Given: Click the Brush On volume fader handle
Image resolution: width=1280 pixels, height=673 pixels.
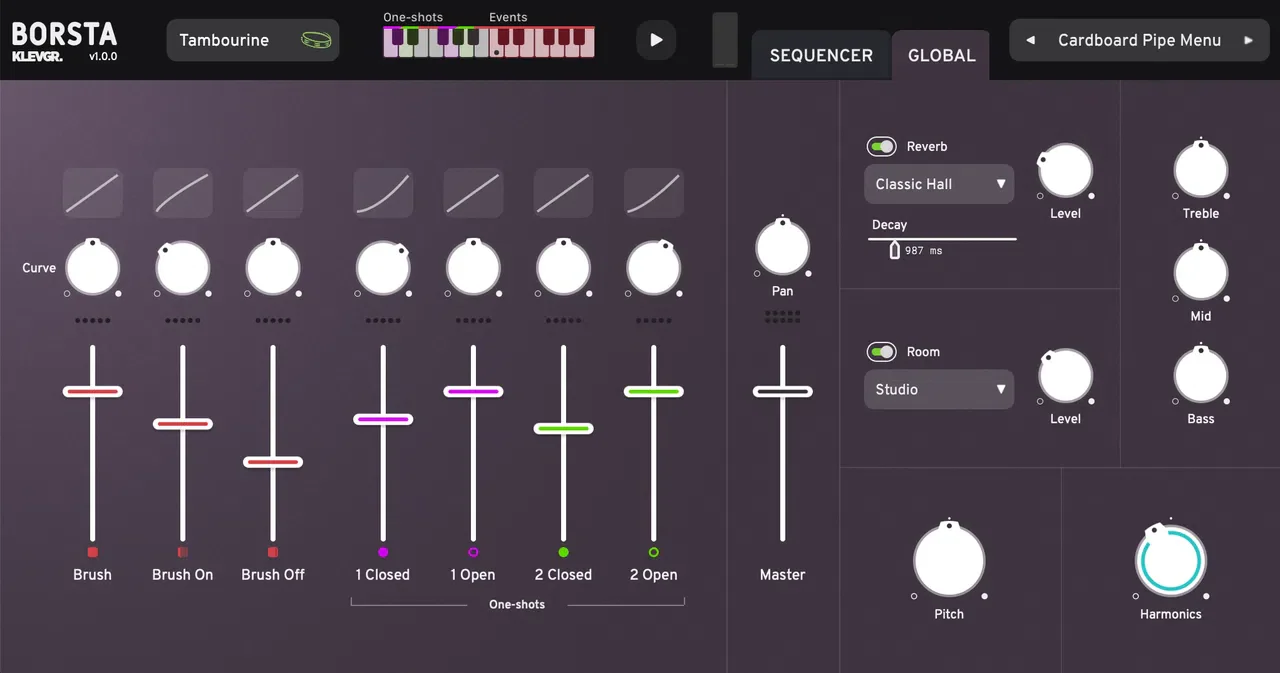Looking at the screenshot, I should pyautogui.click(x=183, y=424).
